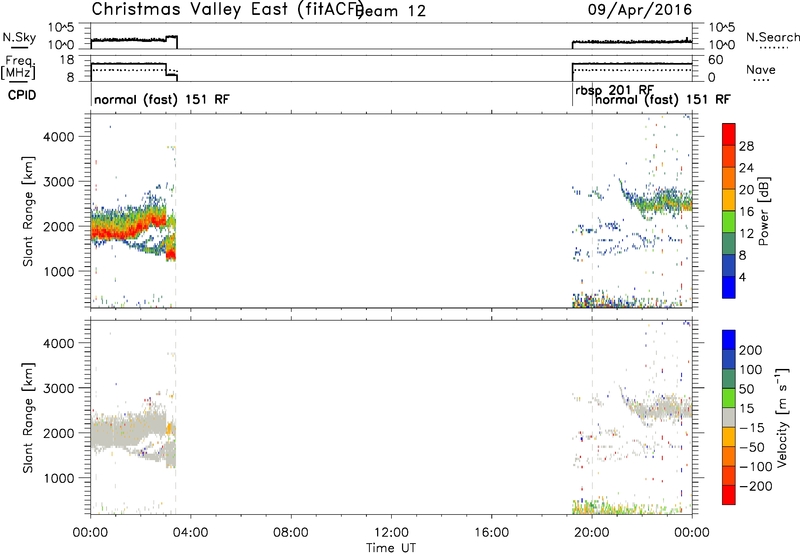Click the "16:00" time tick label

pos(491,533)
